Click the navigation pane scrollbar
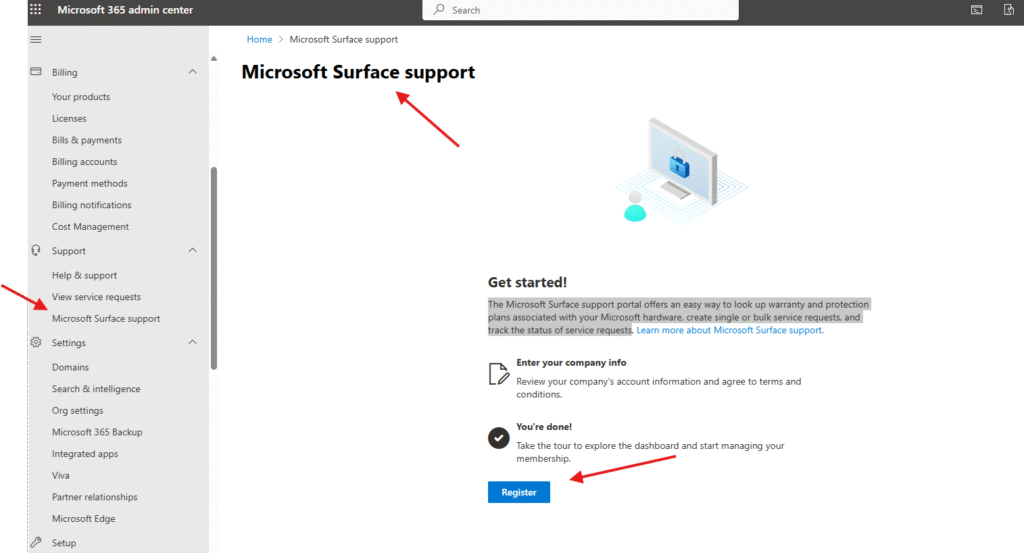The image size is (1024, 553). [214, 268]
